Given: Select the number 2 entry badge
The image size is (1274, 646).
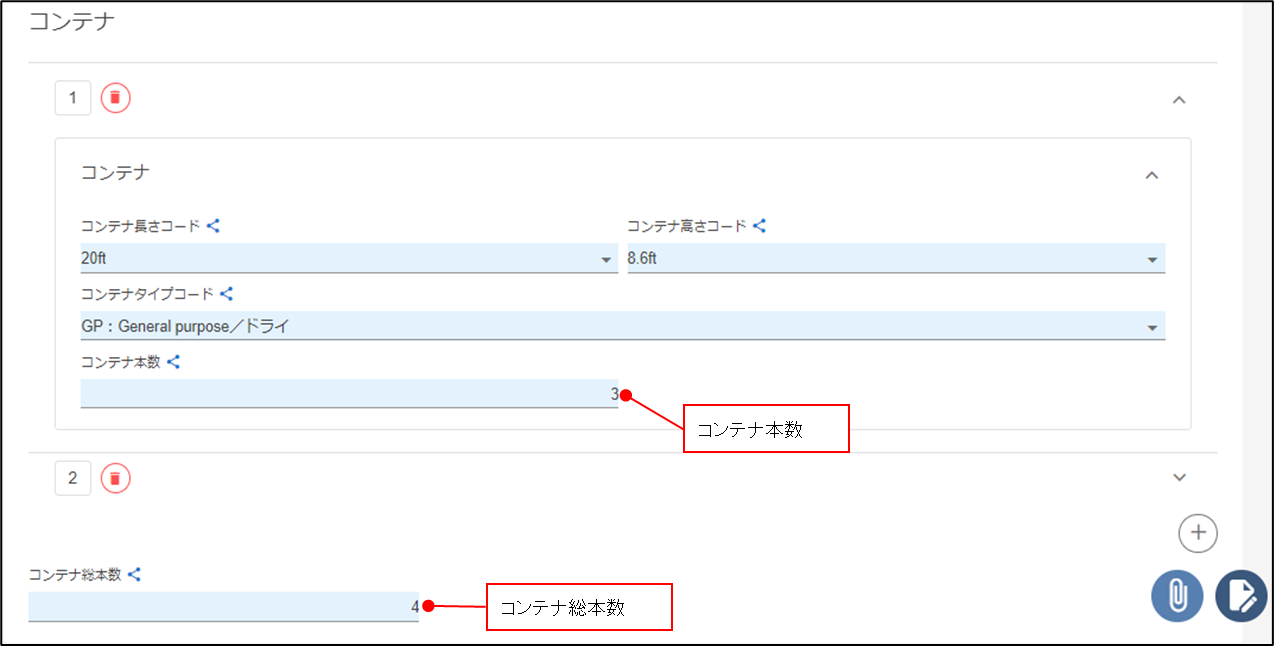Looking at the screenshot, I should [x=72, y=478].
